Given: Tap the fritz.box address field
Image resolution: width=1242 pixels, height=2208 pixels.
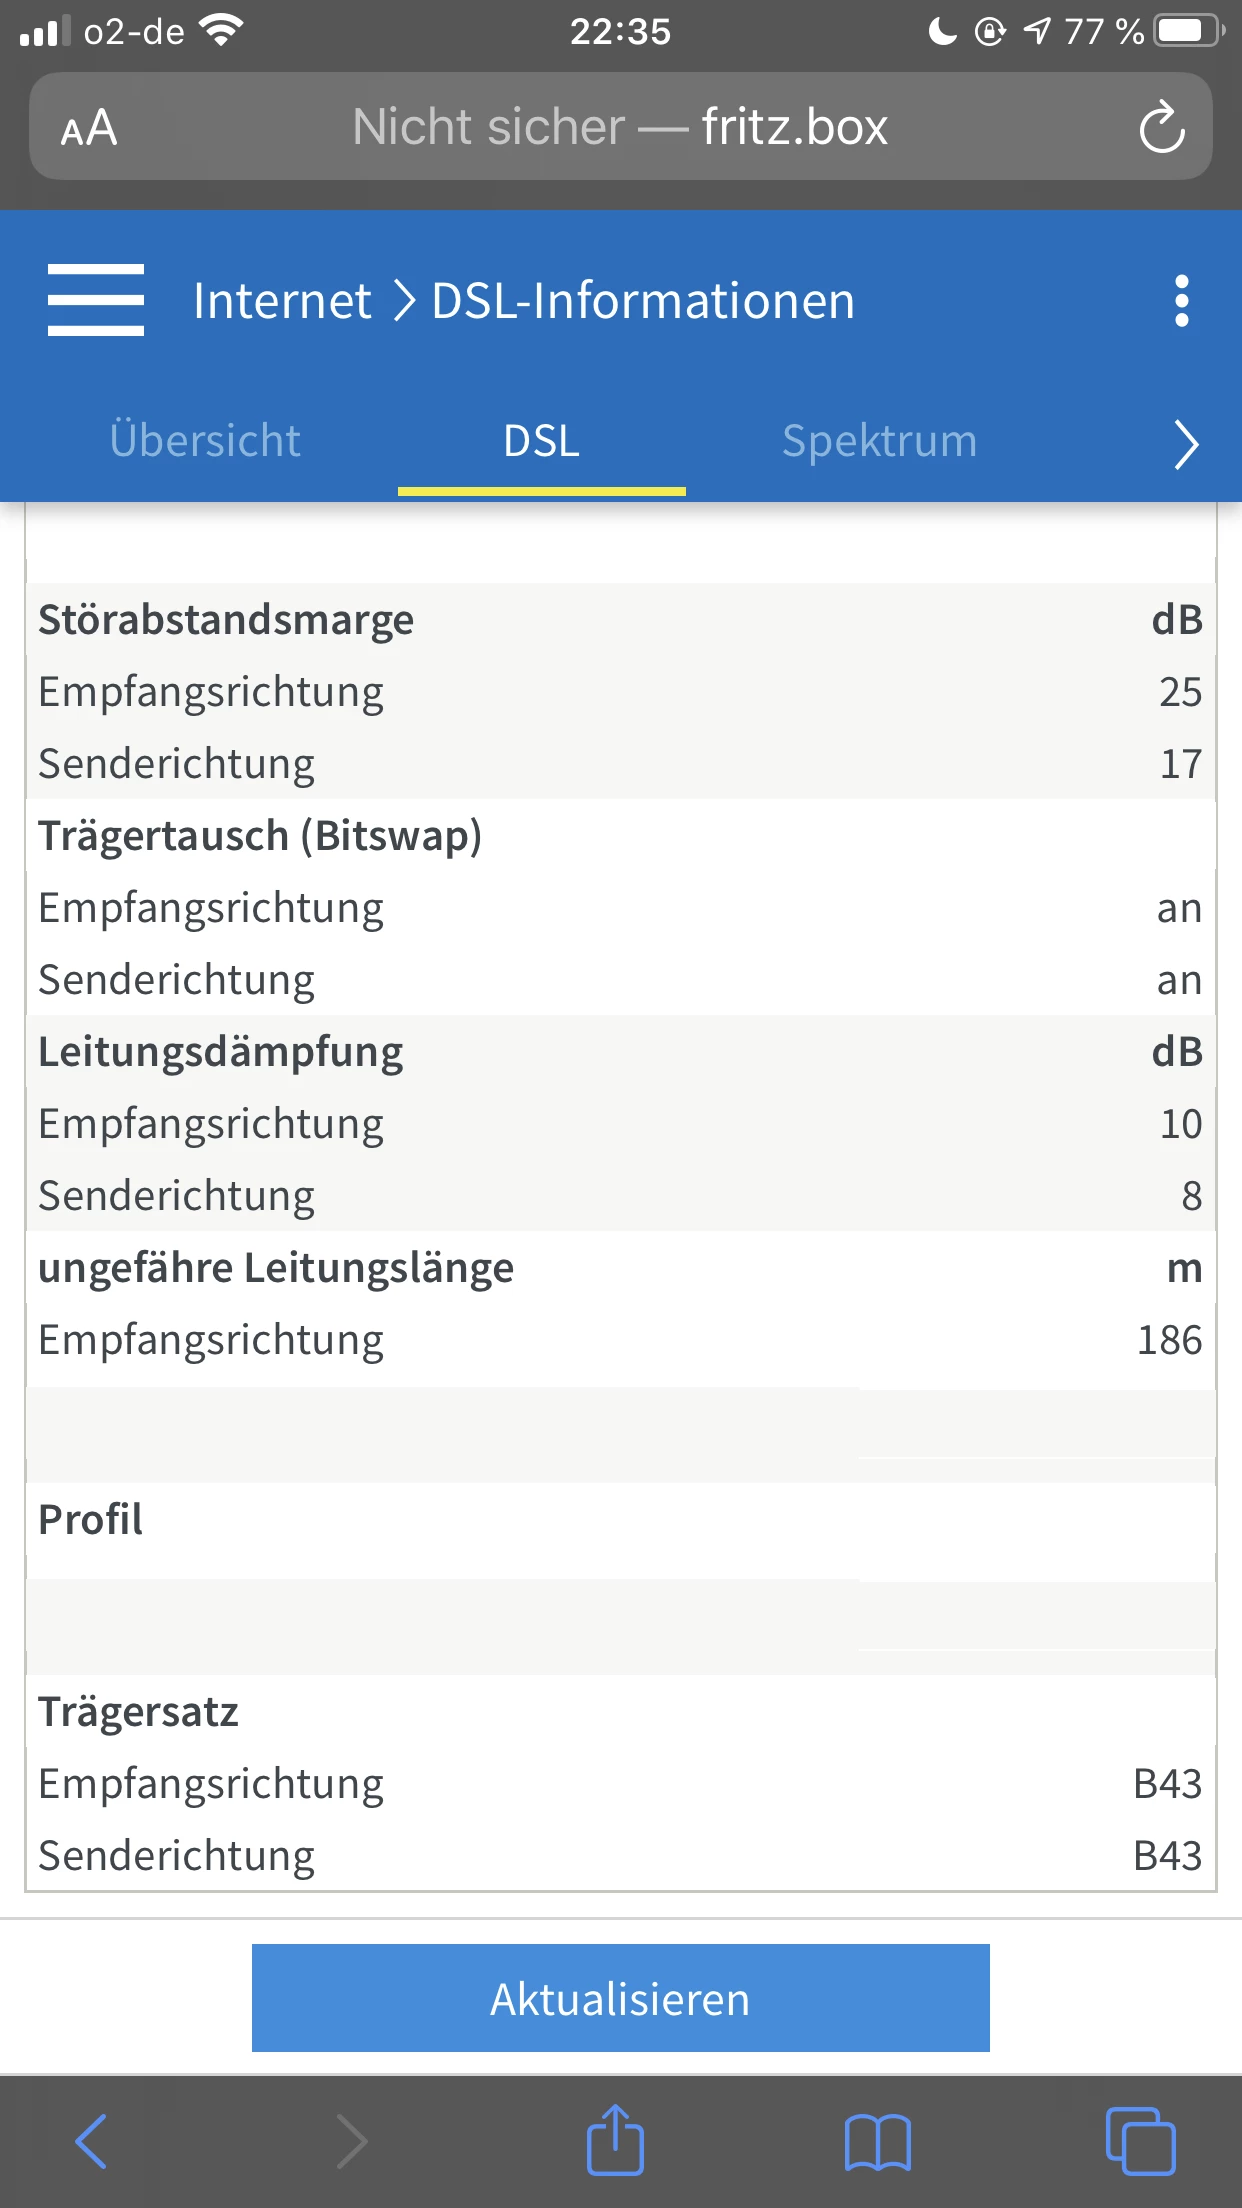Looking at the screenshot, I should 620,127.
